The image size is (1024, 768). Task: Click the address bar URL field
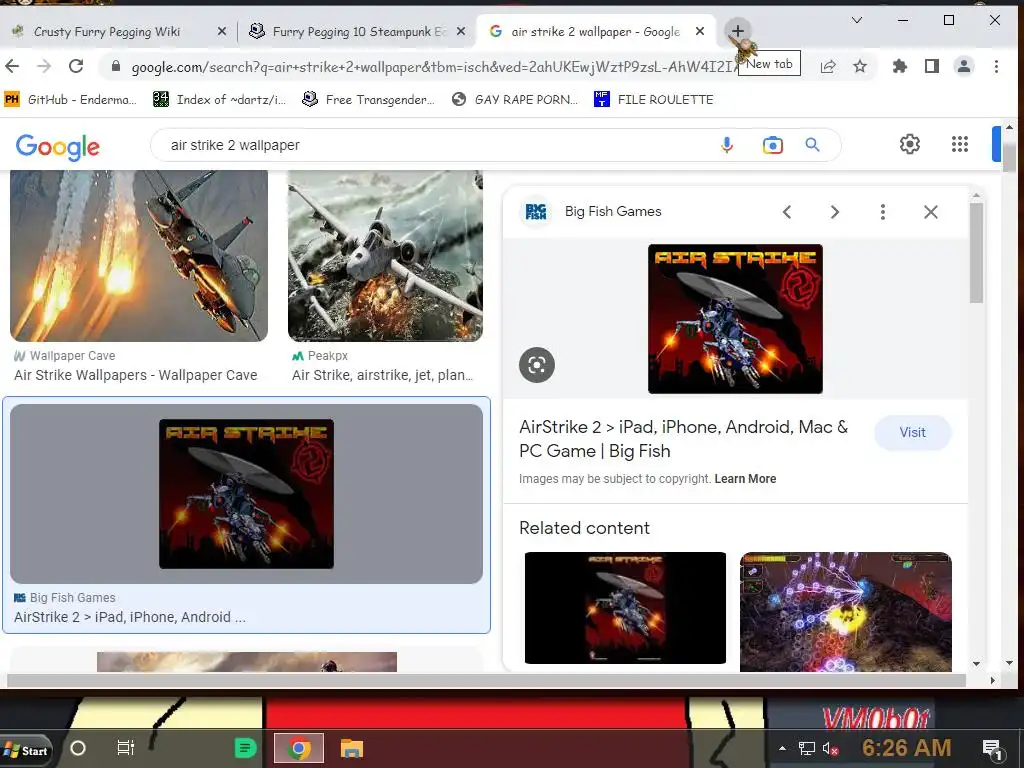point(431,66)
